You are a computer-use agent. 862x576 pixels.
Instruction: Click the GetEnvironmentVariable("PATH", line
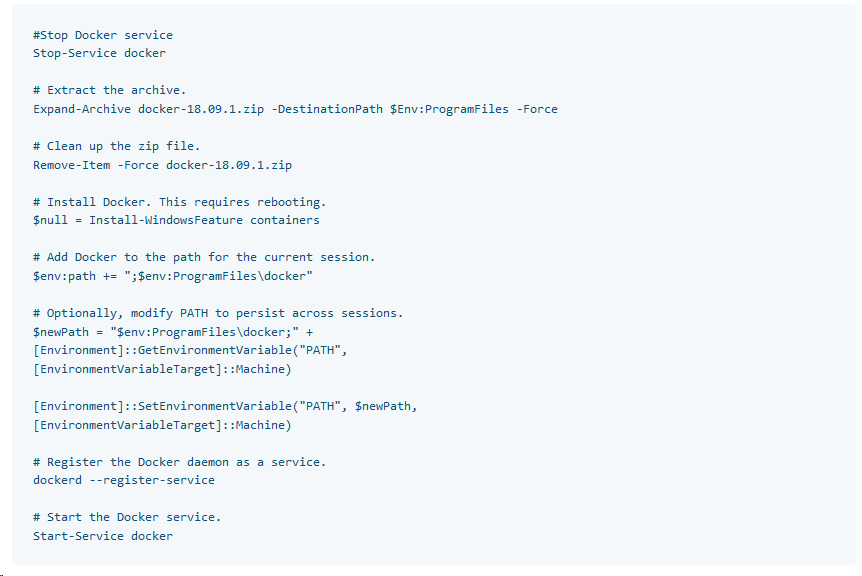(190, 350)
